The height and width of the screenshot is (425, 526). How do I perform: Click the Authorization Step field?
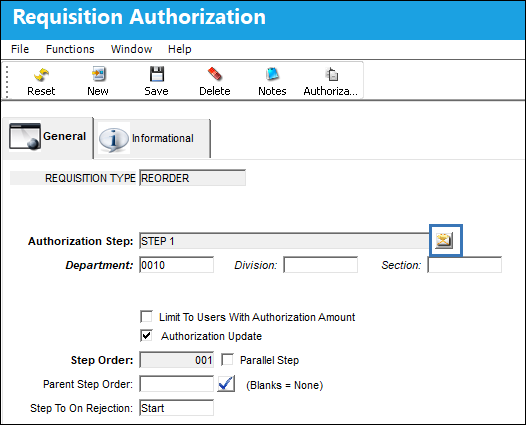tap(284, 241)
